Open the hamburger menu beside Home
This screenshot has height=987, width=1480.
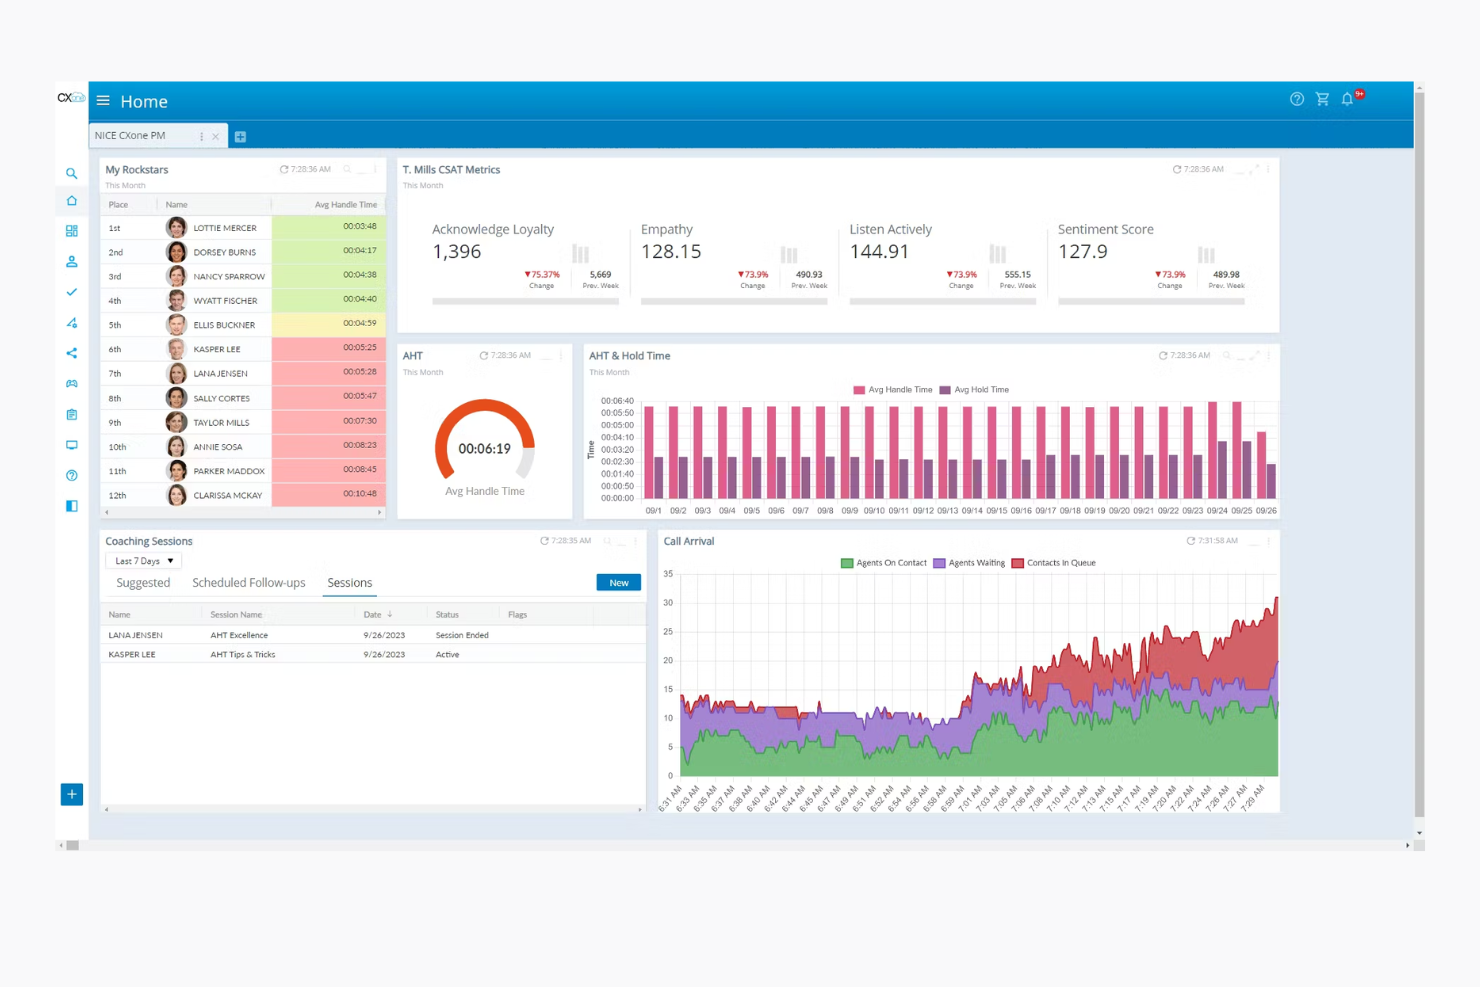coord(103,101)
